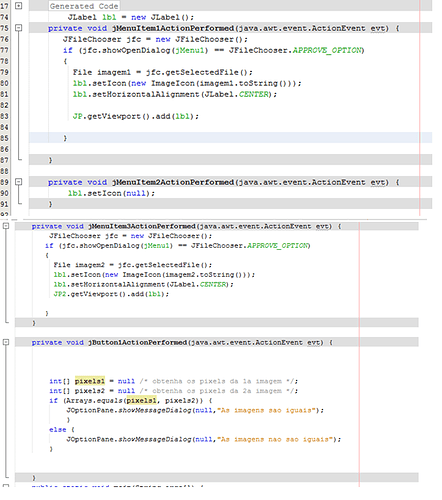The height and width of the screenshot is (500, 442).
Task: Click the JLabel.CENTER constant on line 81
Action: (254, 94)
